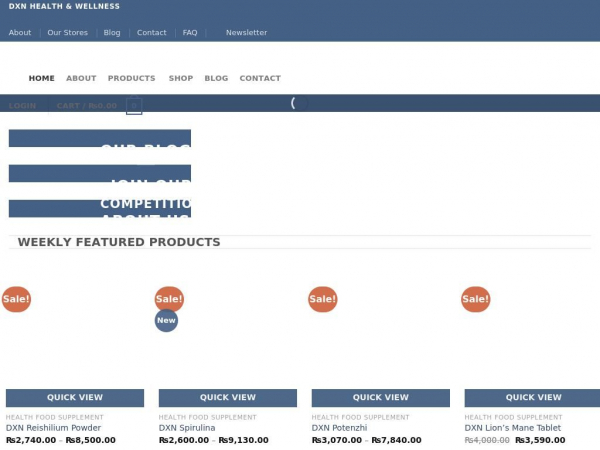Open DXN Reishilium Powder product title
This screenshot has height=450, width=600.
(53, 428)
